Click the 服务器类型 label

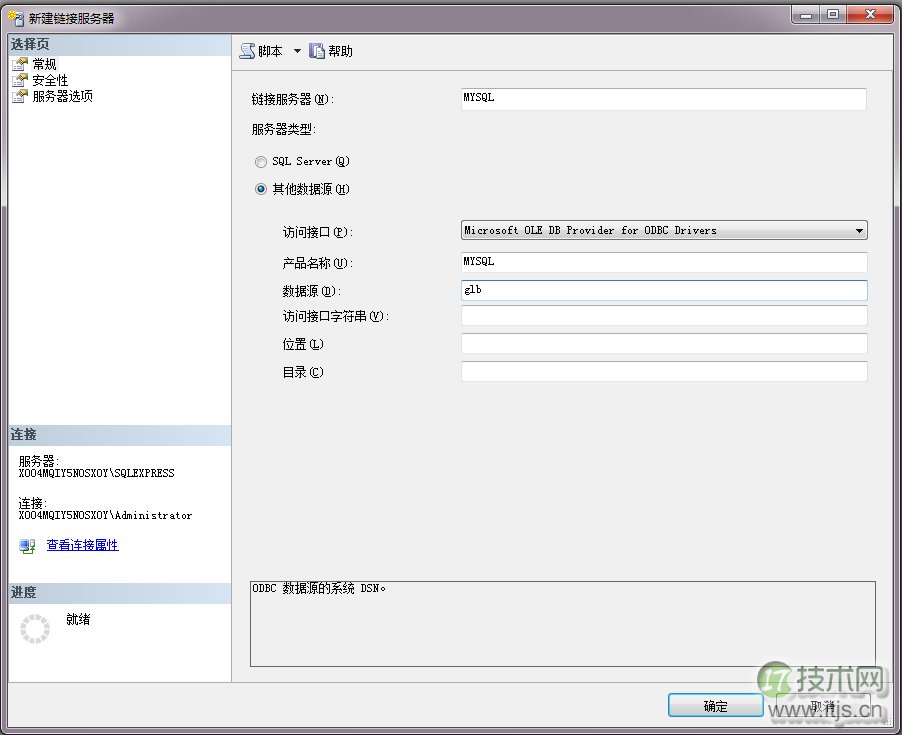pyautogui.click(x=284, y=129)
